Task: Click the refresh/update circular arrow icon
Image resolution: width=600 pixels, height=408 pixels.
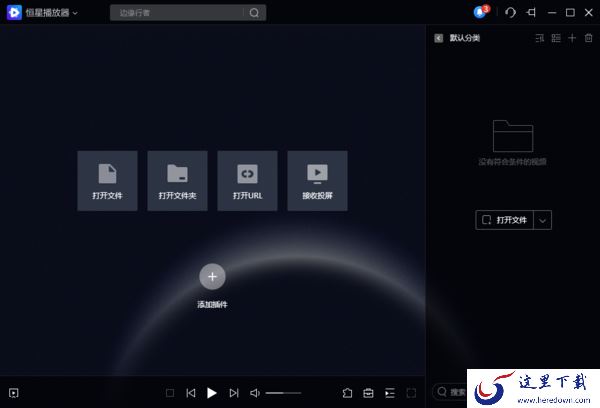Action: 510,13
